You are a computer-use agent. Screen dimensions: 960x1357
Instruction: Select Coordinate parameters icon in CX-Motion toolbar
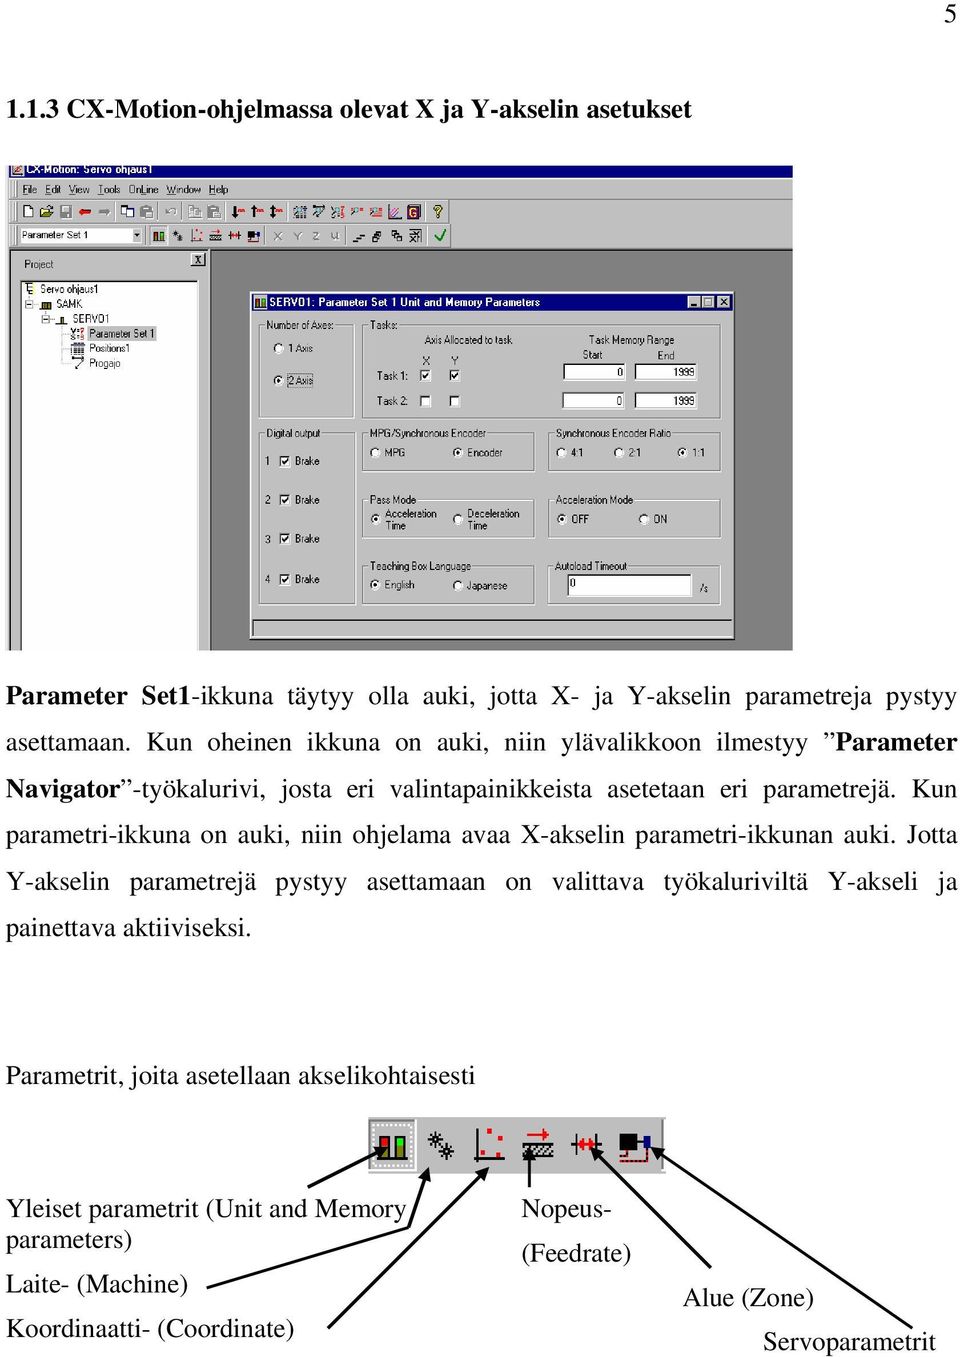click(196, 236)
